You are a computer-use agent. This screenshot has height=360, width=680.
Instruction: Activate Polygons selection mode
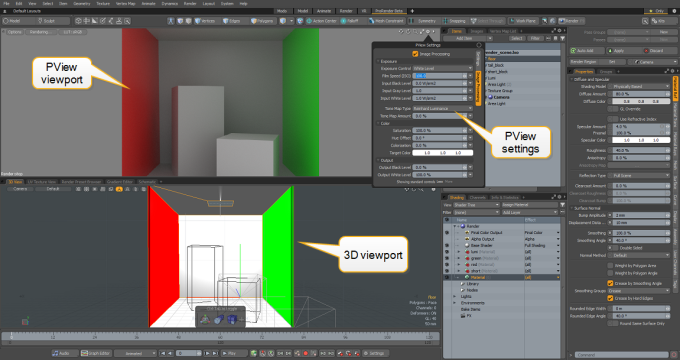263,21
